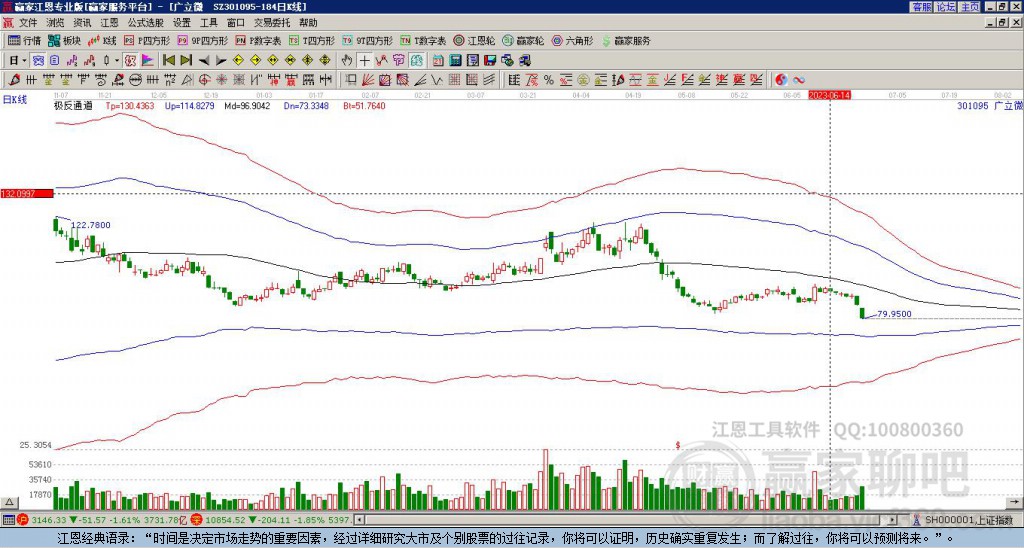Open the 9P四方形 tool

click(203, 40)
